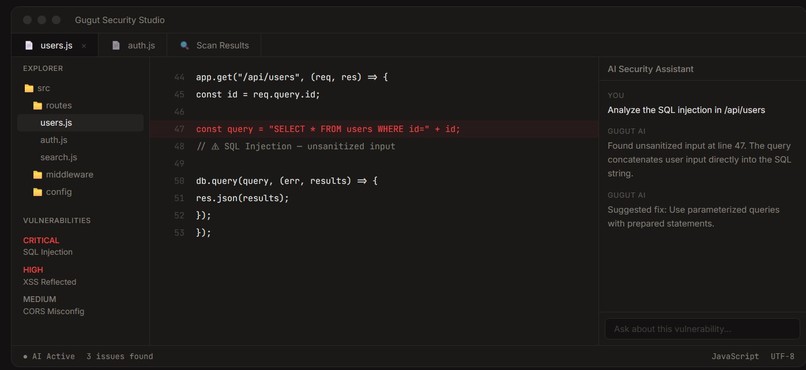Click the src folder icon
Viewport: 806px width, 370px height.
29,88
